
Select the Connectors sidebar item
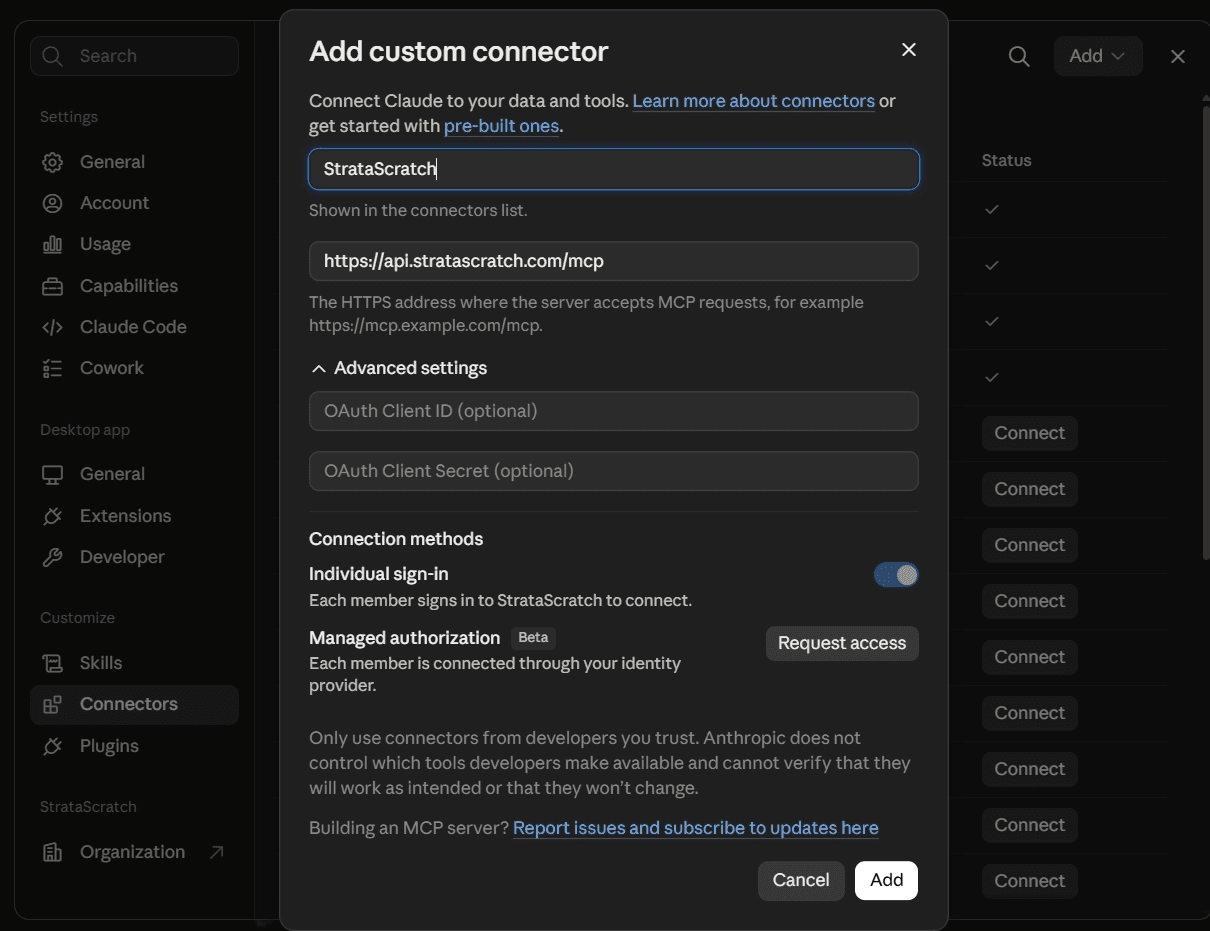135,704
